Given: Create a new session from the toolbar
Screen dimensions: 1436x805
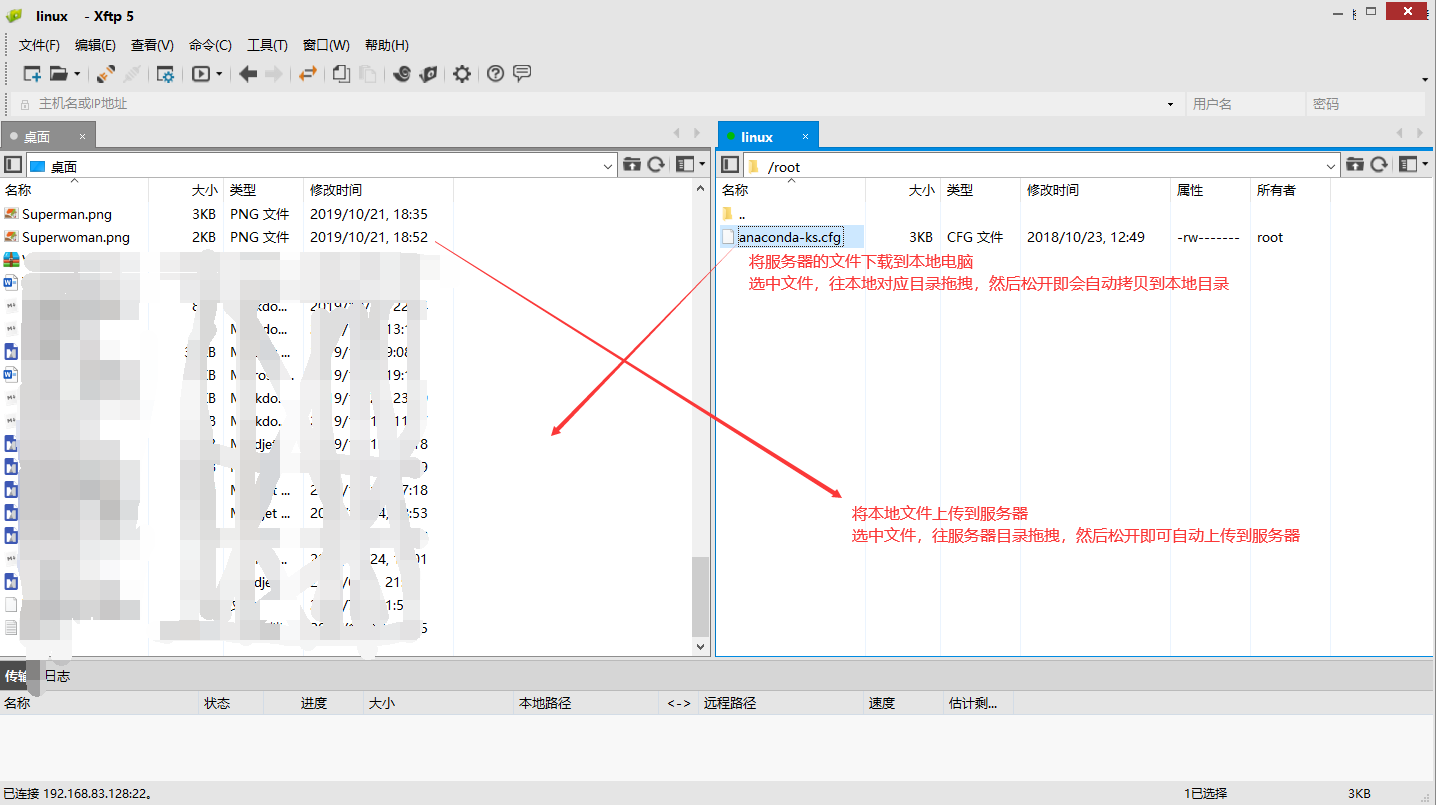Looking at the screenshot, I should point(32,74).
